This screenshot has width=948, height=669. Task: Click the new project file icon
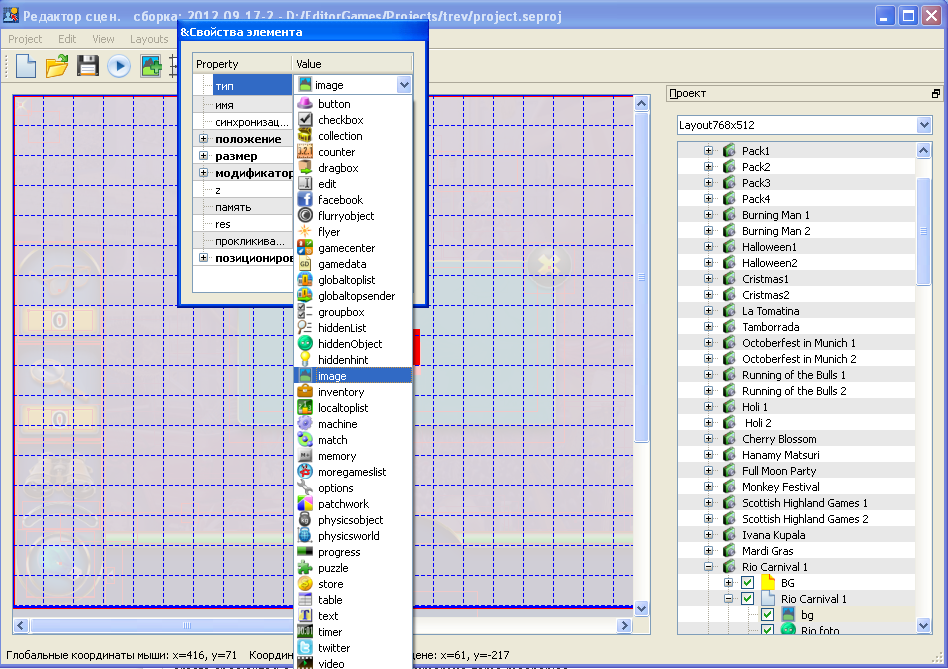[x=25, y=65]
